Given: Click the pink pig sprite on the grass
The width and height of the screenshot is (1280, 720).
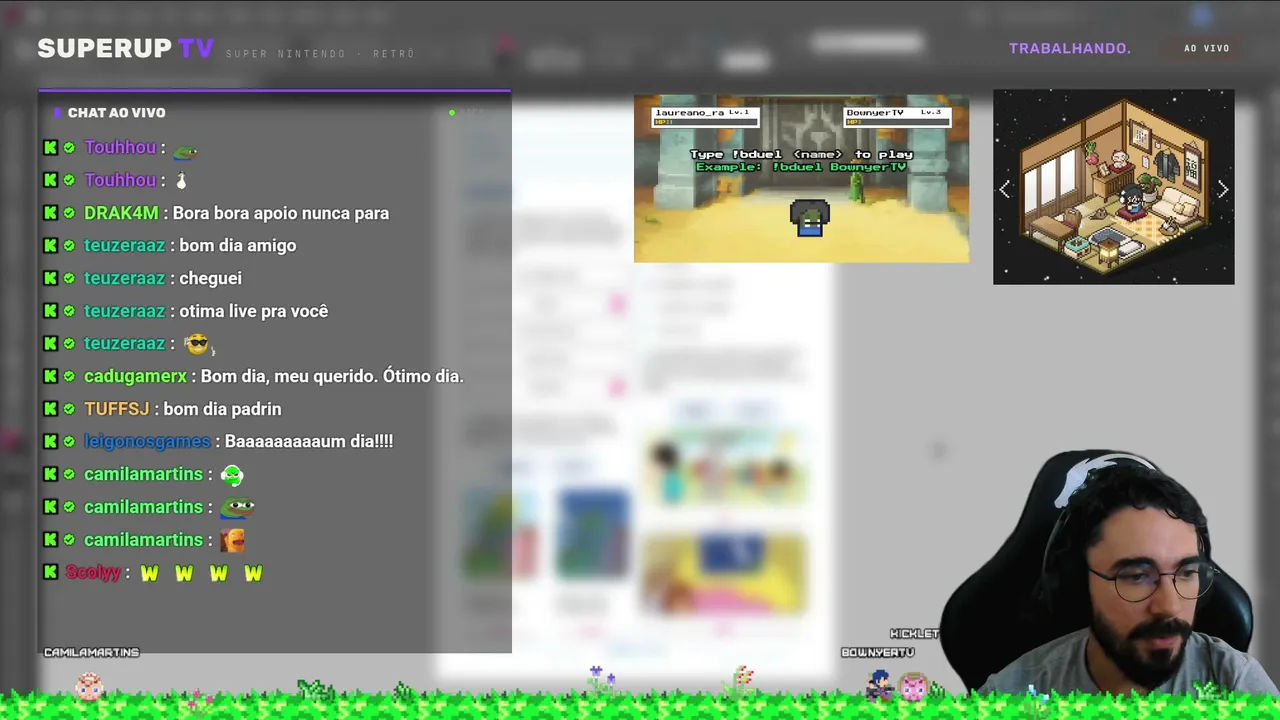Looking at the screenshot, I should 913,686.
